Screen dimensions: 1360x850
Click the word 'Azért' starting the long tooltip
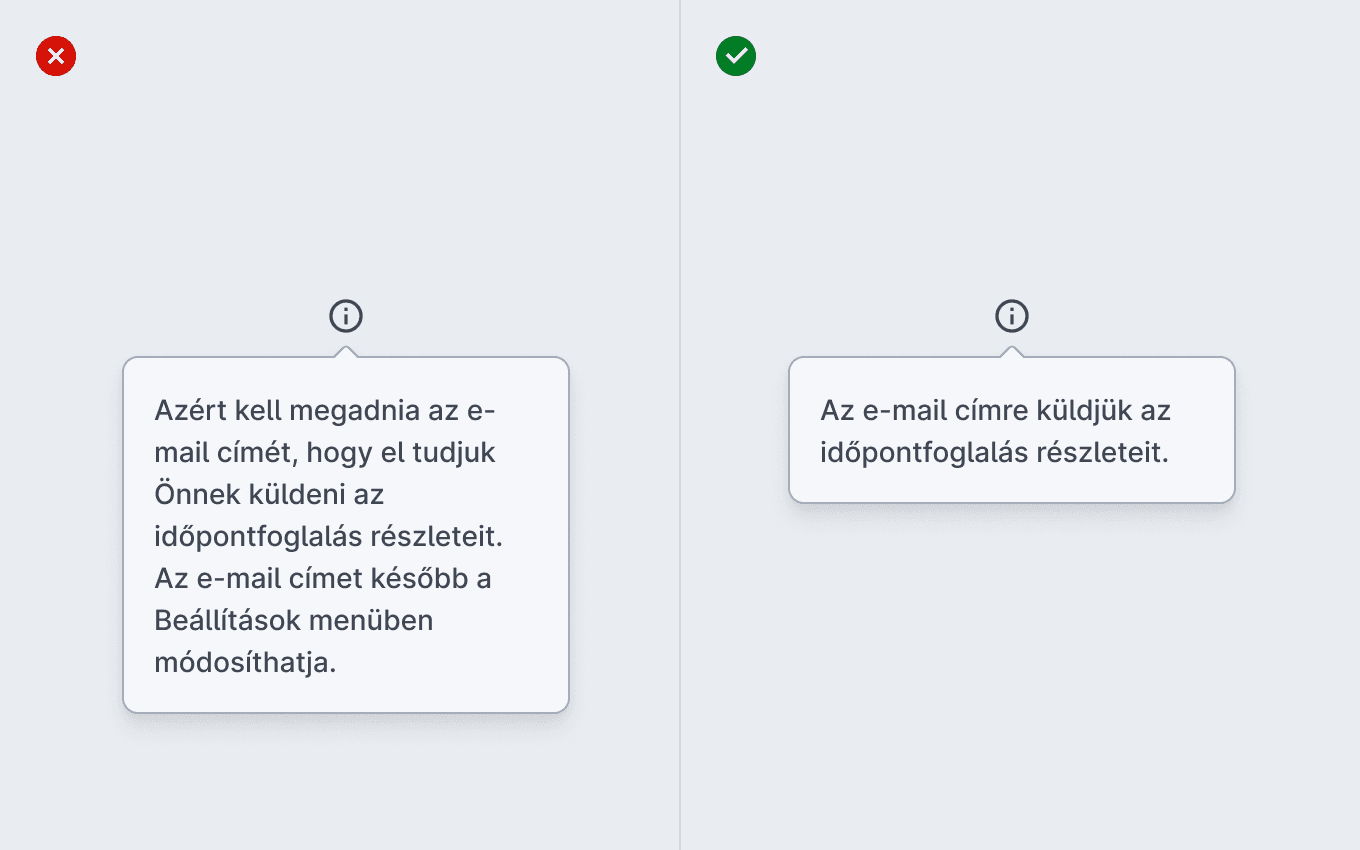coord(190,410)
